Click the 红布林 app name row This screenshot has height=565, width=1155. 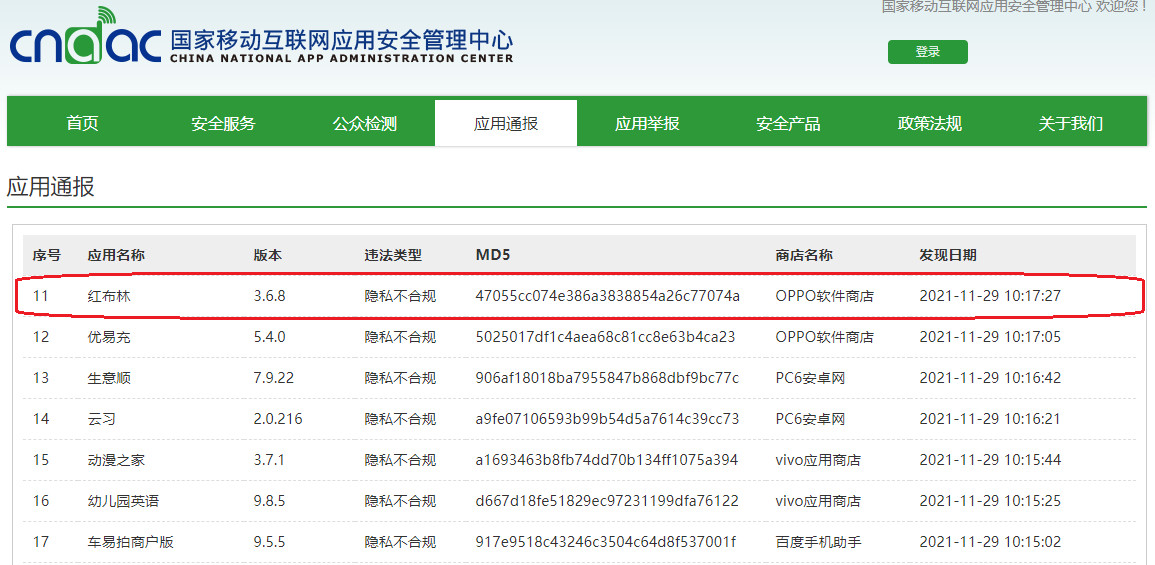[109, 296]
